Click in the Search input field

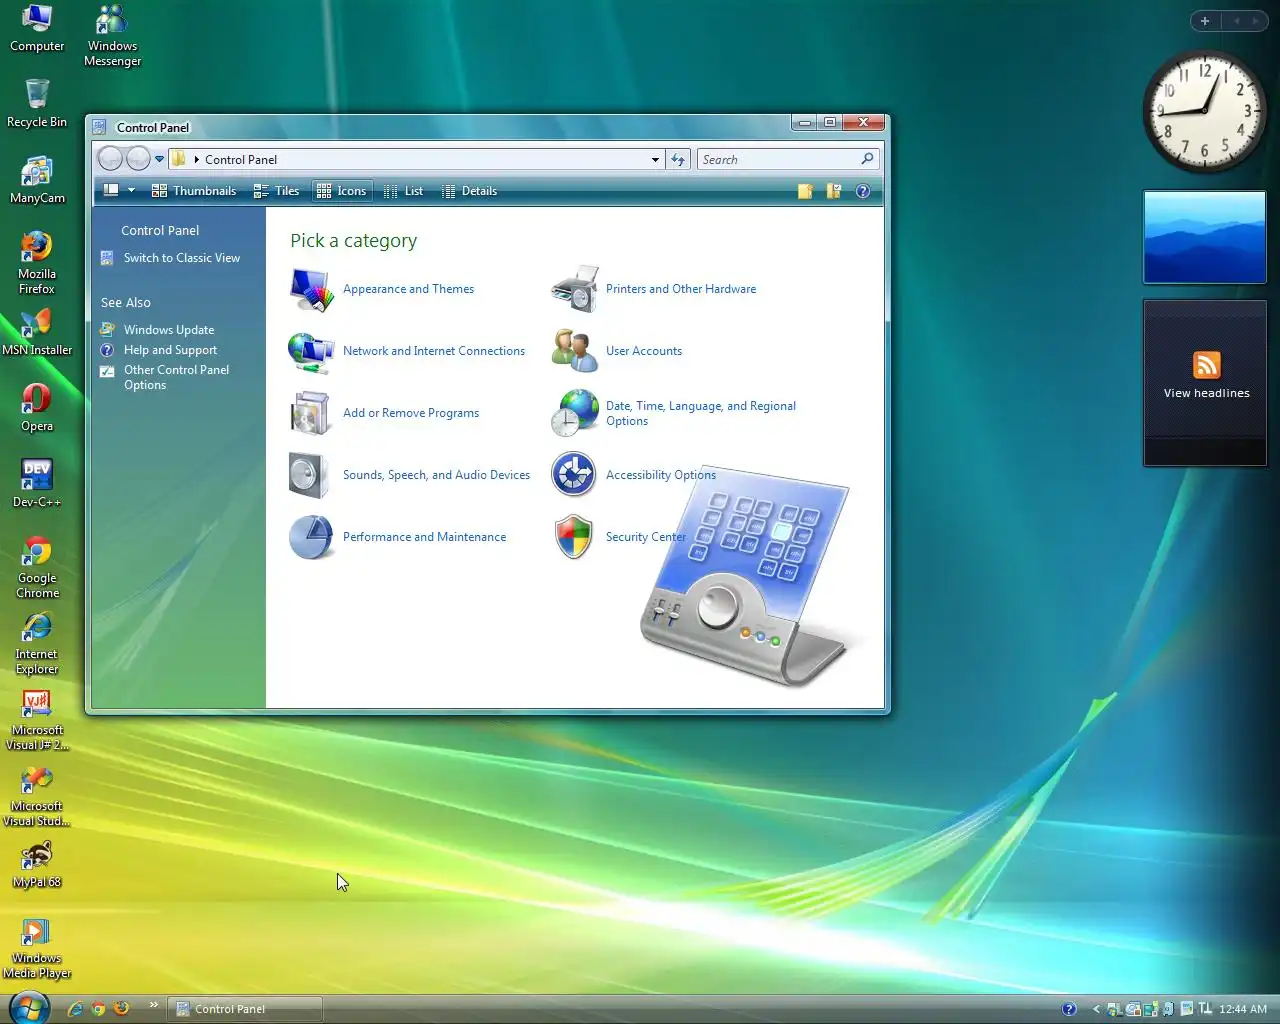[x=779, y=159]
